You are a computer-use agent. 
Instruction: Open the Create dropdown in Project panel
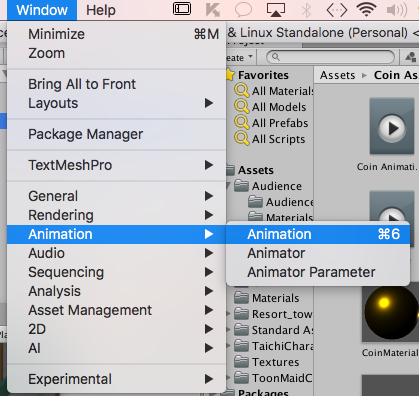click(x=239, y=57)
